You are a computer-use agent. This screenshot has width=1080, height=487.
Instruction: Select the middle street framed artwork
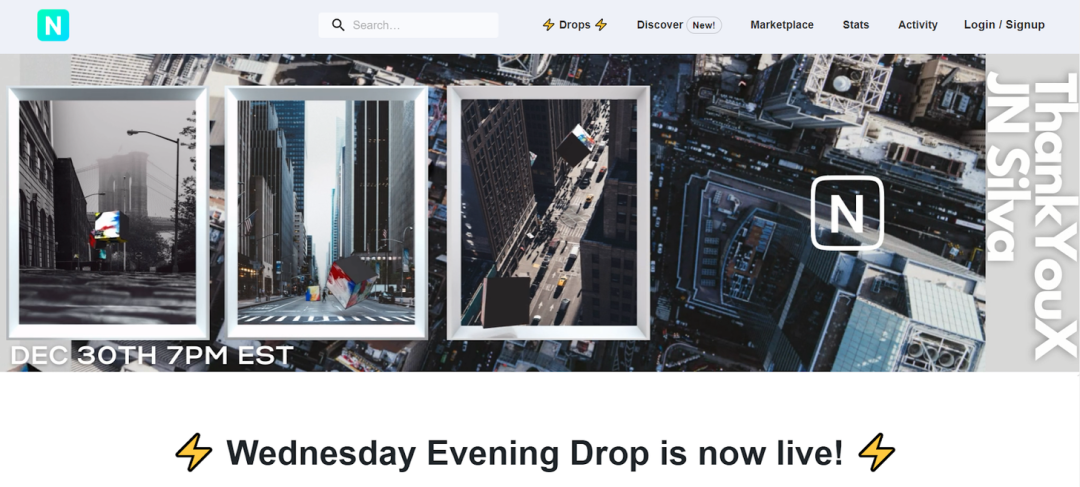(326, 212)
